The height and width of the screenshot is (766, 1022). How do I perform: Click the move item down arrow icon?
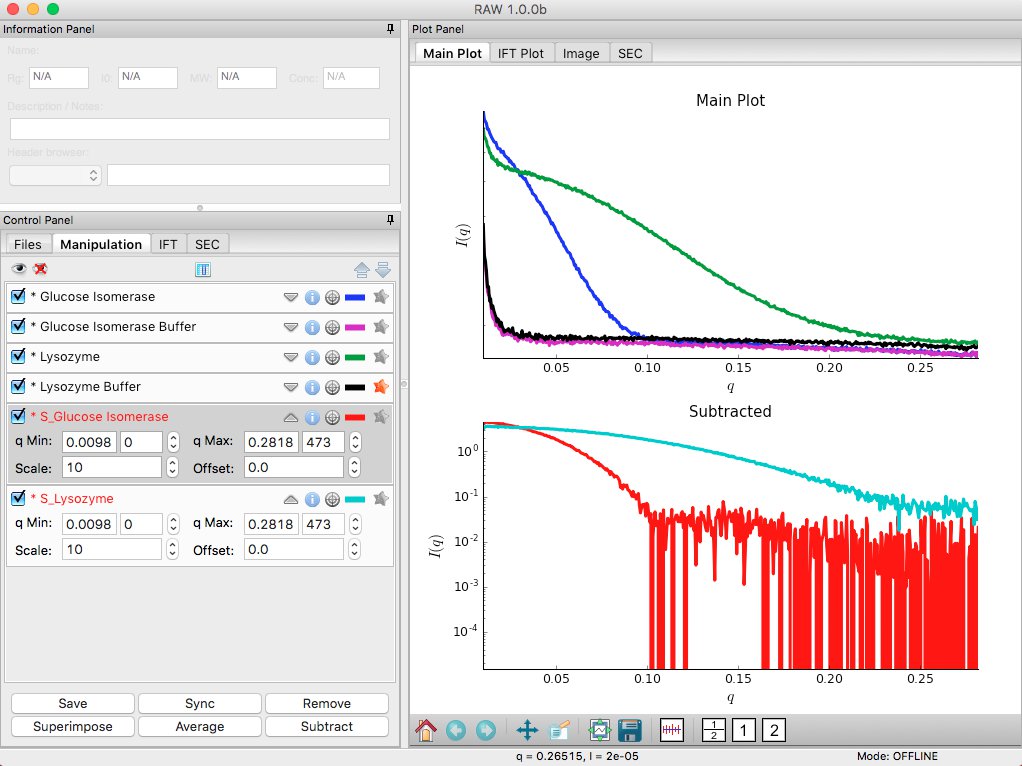tap(383, 269)
